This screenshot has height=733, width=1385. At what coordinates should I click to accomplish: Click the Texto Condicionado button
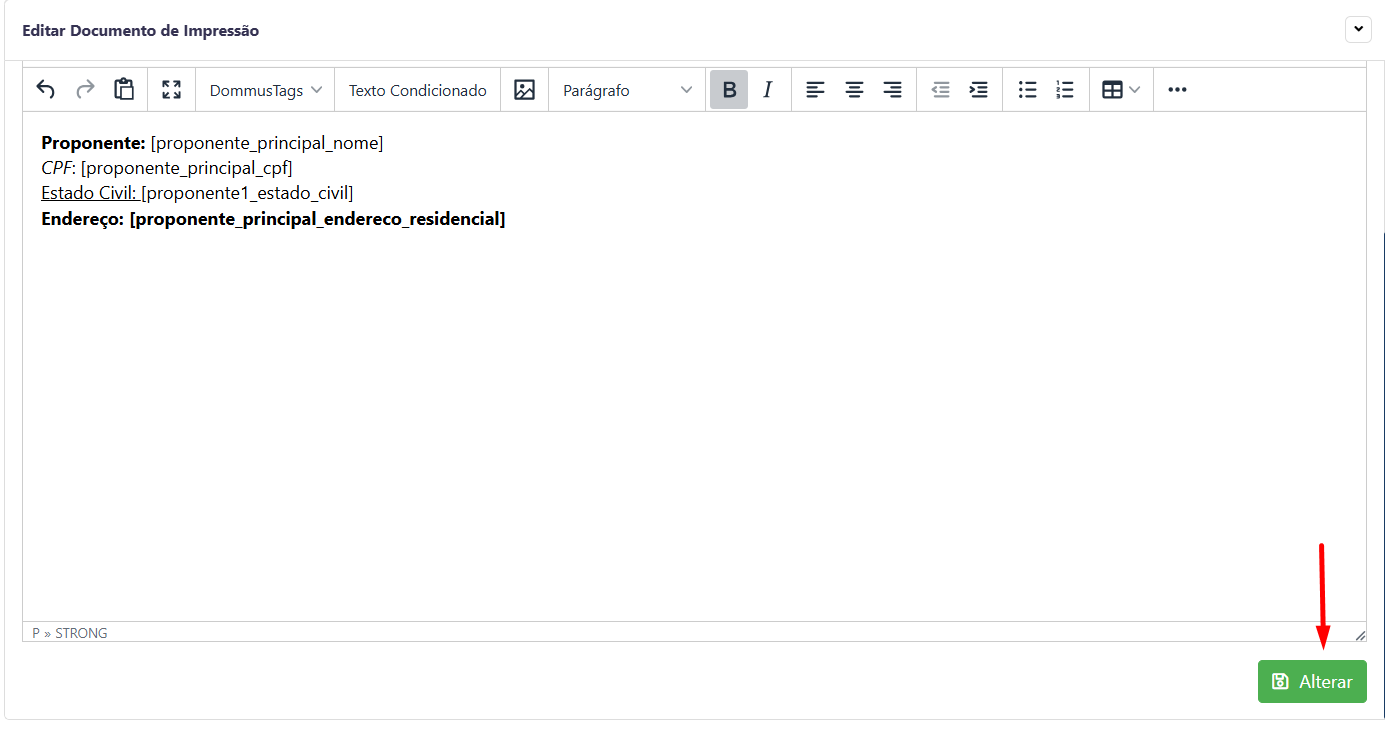[x=417, y=90]
